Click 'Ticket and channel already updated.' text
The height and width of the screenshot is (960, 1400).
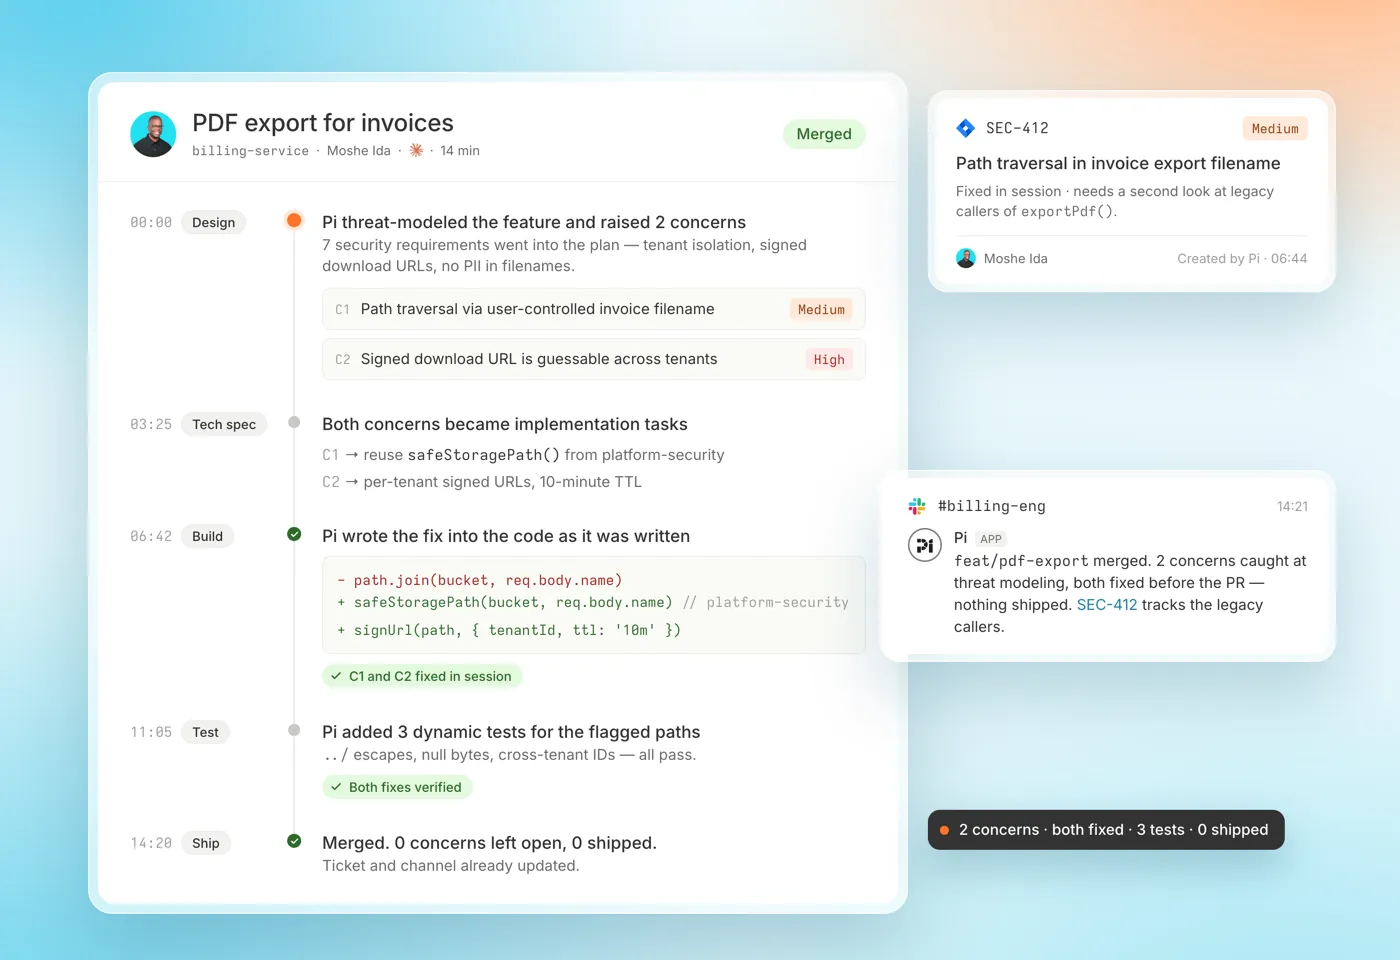coord(451,866)
